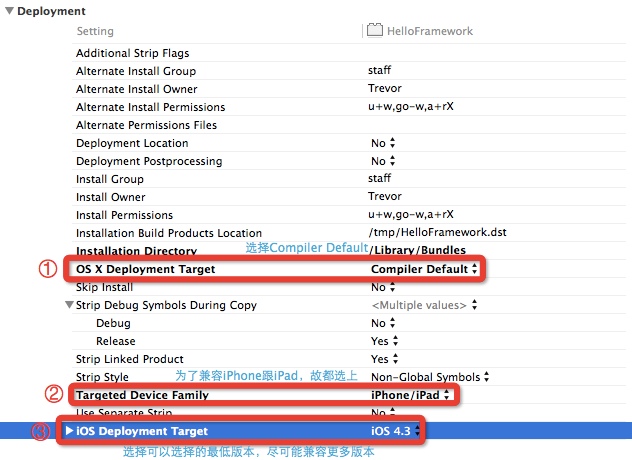Screen dimensions: 632x460
Task: Click the Setting column header
Action: click(95, 31)
